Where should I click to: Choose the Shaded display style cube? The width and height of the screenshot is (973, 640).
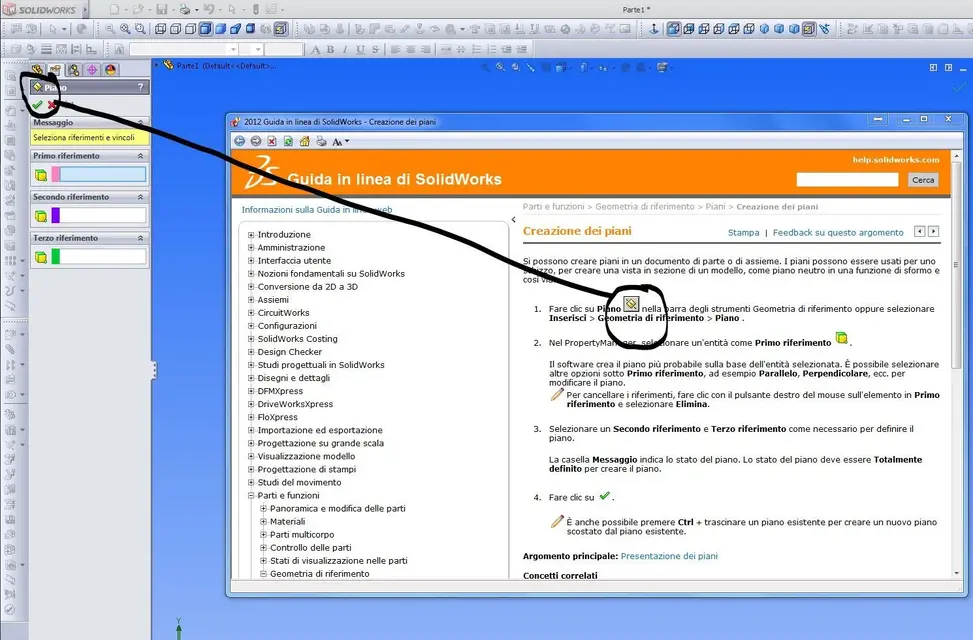pyautogui.click(x=220, y=29)
